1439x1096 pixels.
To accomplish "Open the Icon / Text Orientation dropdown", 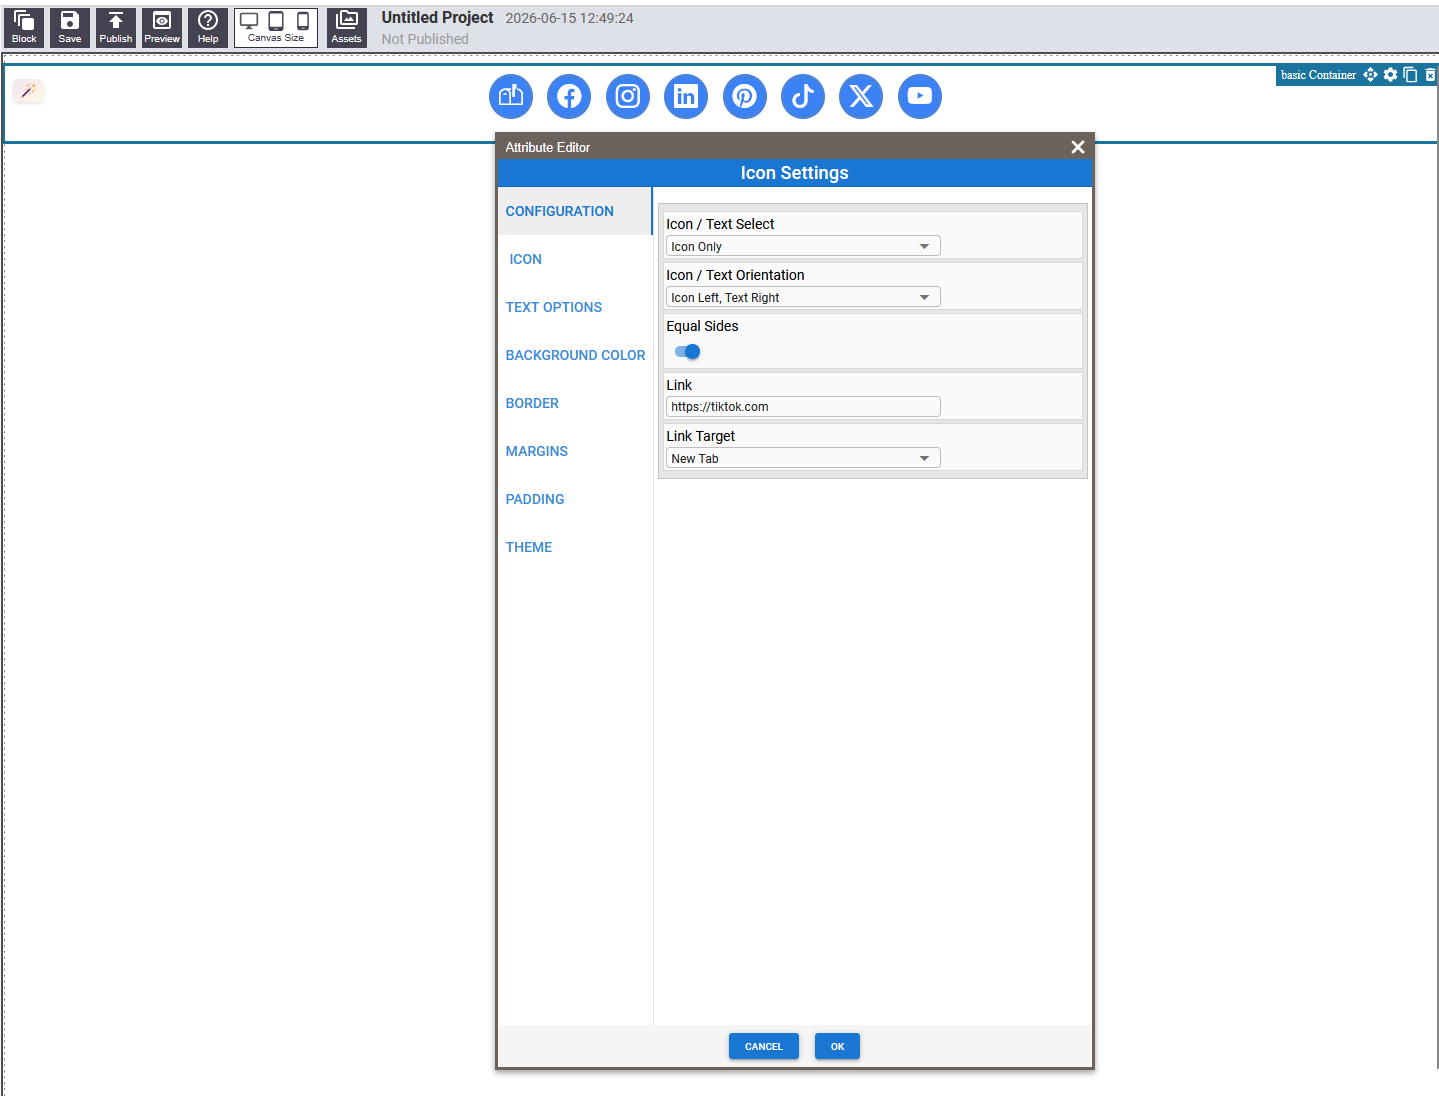I will coord(803,297).
